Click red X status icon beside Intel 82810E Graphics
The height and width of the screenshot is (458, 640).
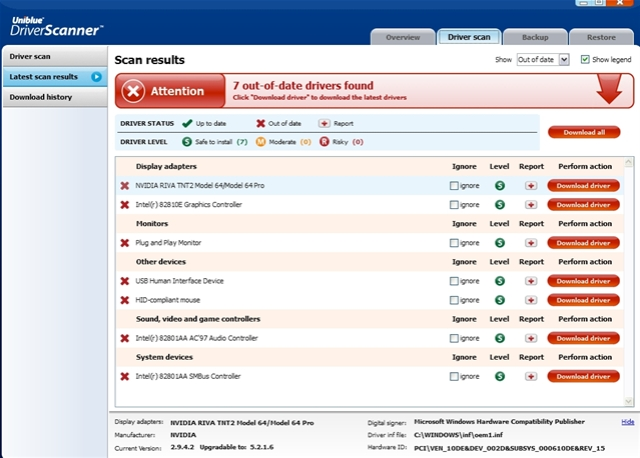pyautogui.click(x=125, y=205)
